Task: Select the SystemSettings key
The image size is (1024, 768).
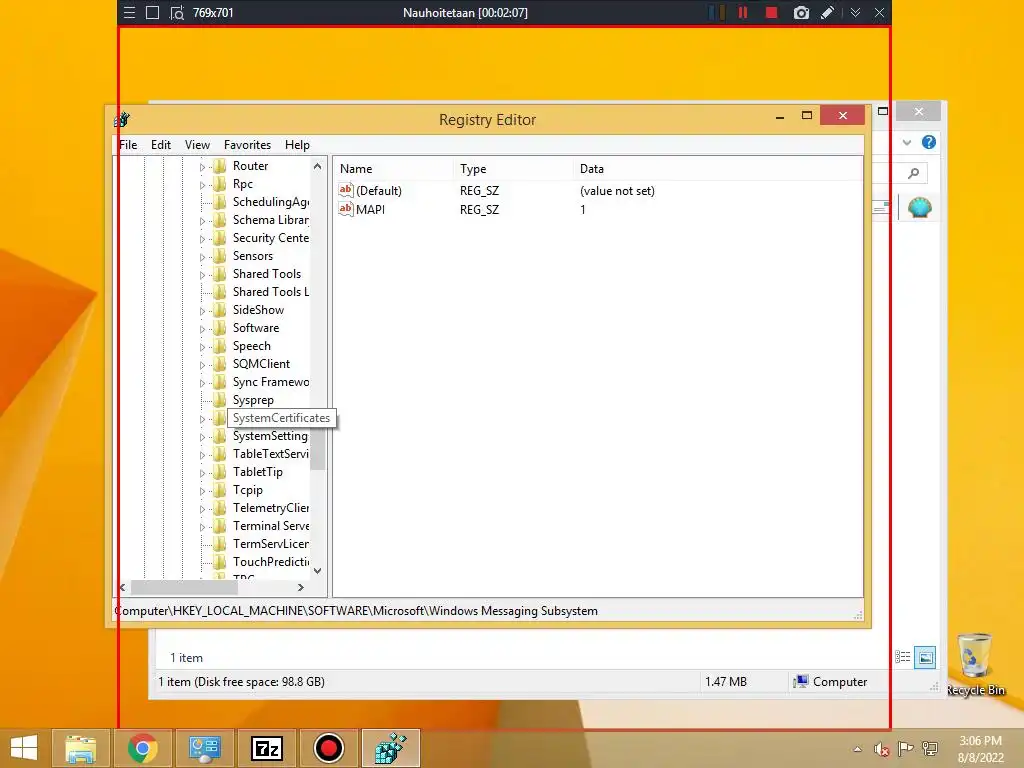Action: [x=270, y=436]
